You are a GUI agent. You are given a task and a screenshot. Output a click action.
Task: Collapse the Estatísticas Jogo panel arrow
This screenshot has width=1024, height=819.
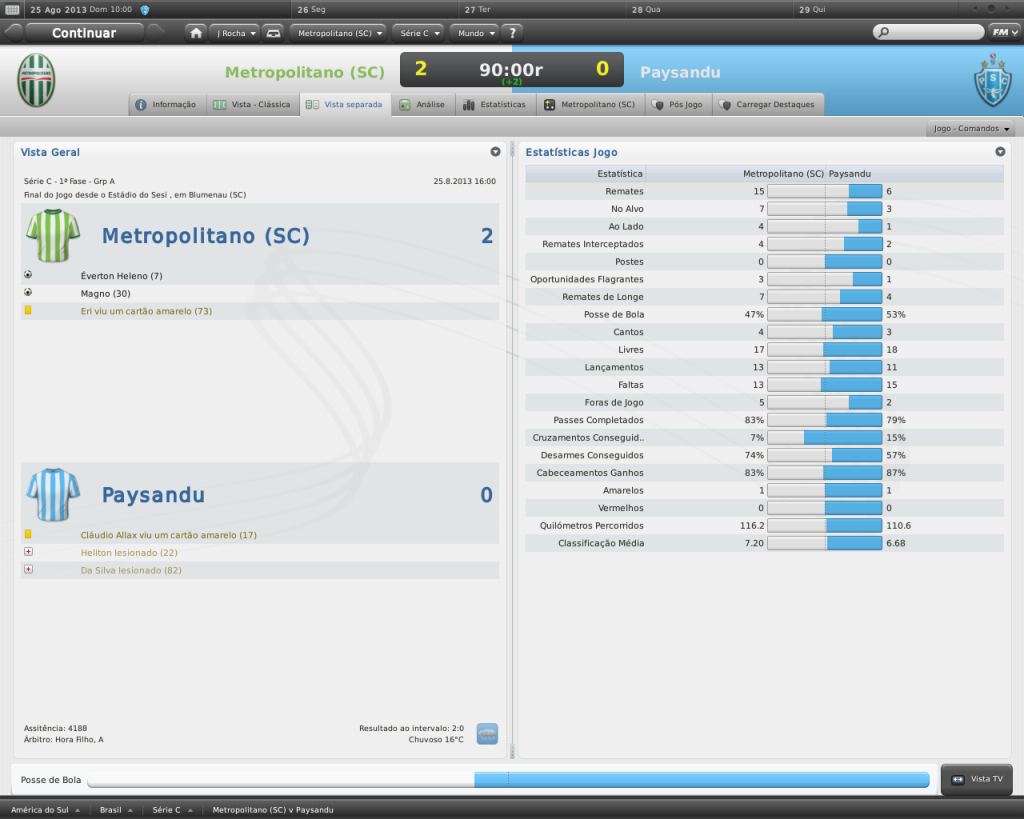coord(1000,152)
